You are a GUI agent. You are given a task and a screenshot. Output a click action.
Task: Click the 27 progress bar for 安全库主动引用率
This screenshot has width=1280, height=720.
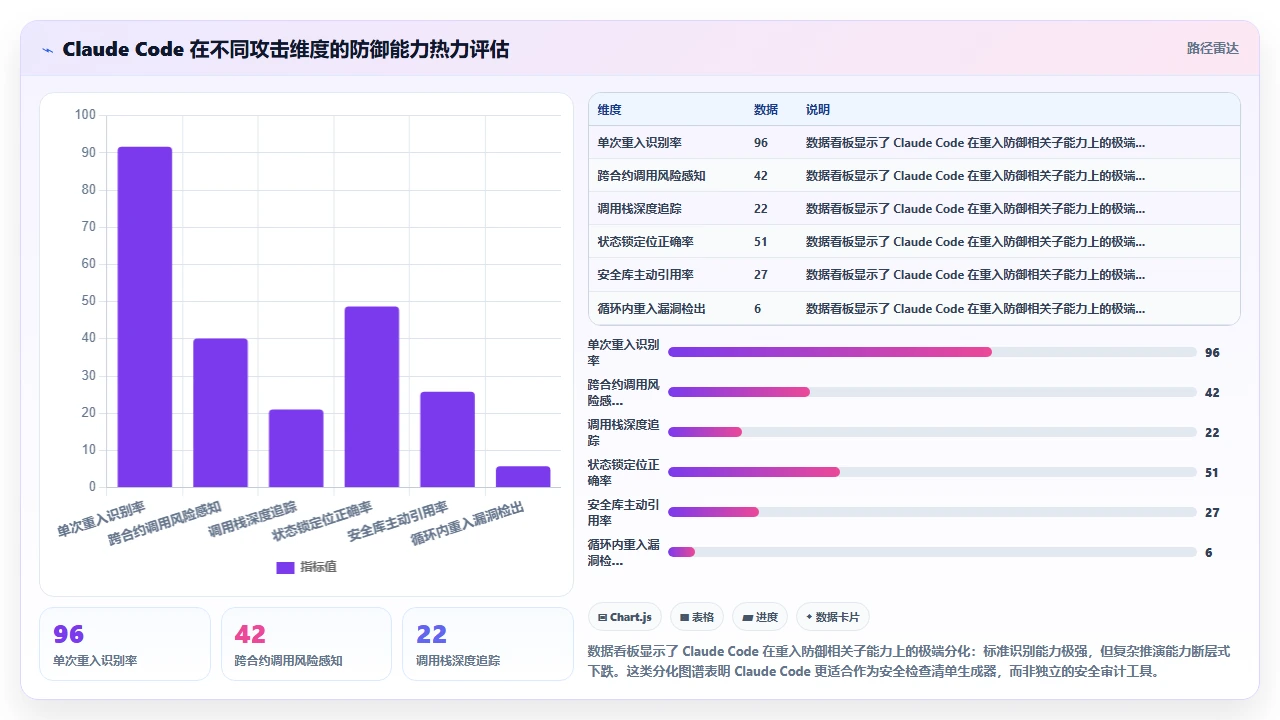click(932, 512)
